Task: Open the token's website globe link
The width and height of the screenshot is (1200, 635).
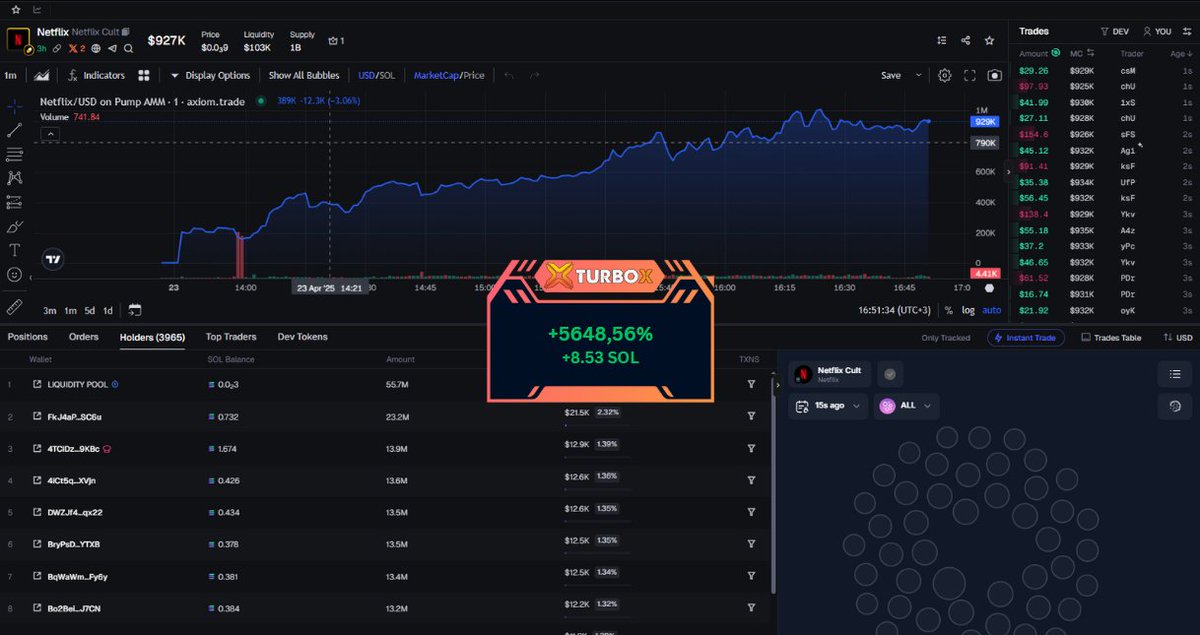Action: 95,48
